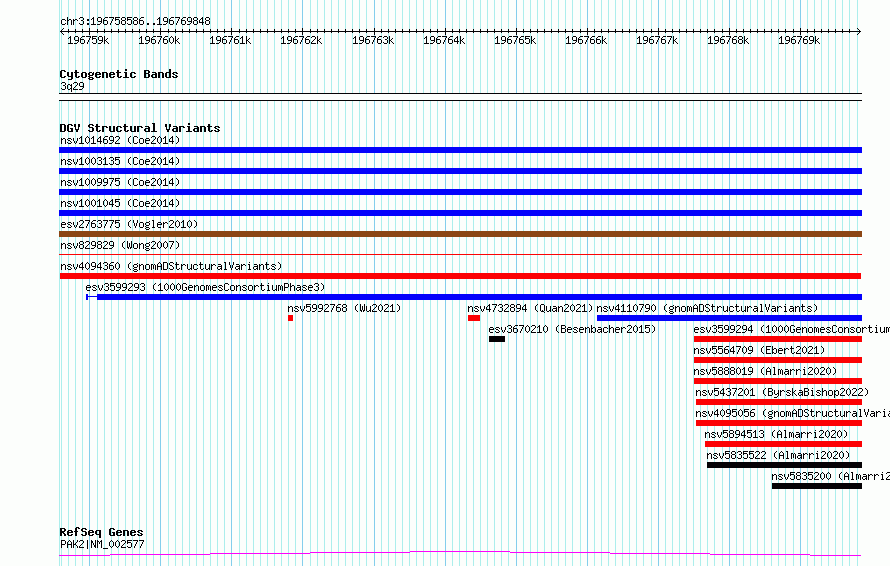Image resolution: width=890 pixels, height=566 pixels.
Task: Click the red nsv4732894 variant block
Action: pos(474,318)
